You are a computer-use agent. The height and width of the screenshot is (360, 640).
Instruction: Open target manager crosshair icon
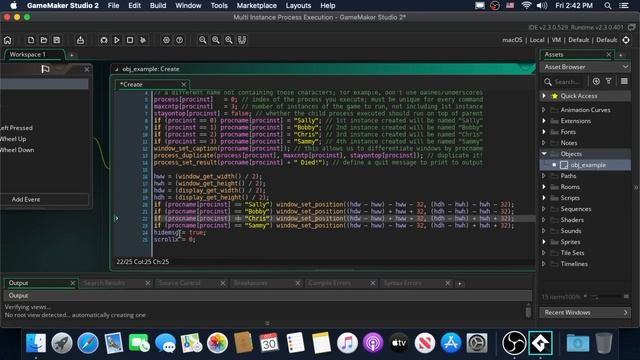coord(626,40)
